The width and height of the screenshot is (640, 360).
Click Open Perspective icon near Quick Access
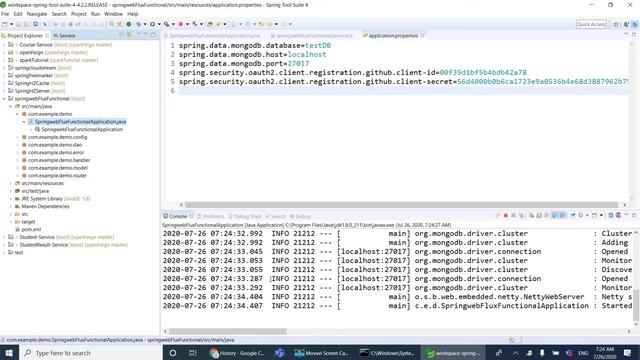[x=616, y=24]
